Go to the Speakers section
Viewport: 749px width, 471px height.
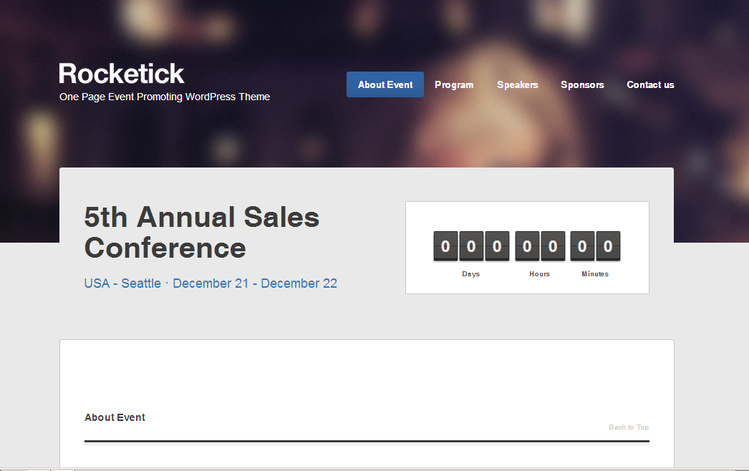pyautogui.click(x=517, y=85)
